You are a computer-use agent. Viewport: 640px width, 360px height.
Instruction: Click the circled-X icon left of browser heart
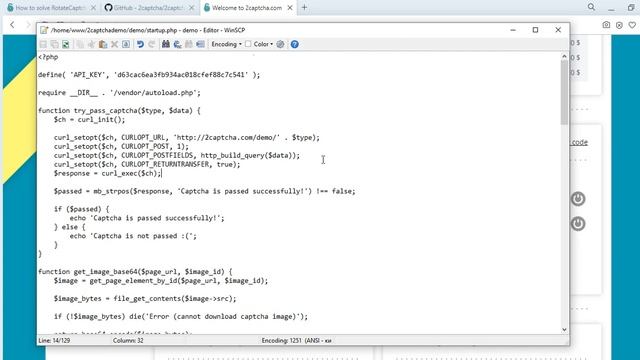click(619, 25)
